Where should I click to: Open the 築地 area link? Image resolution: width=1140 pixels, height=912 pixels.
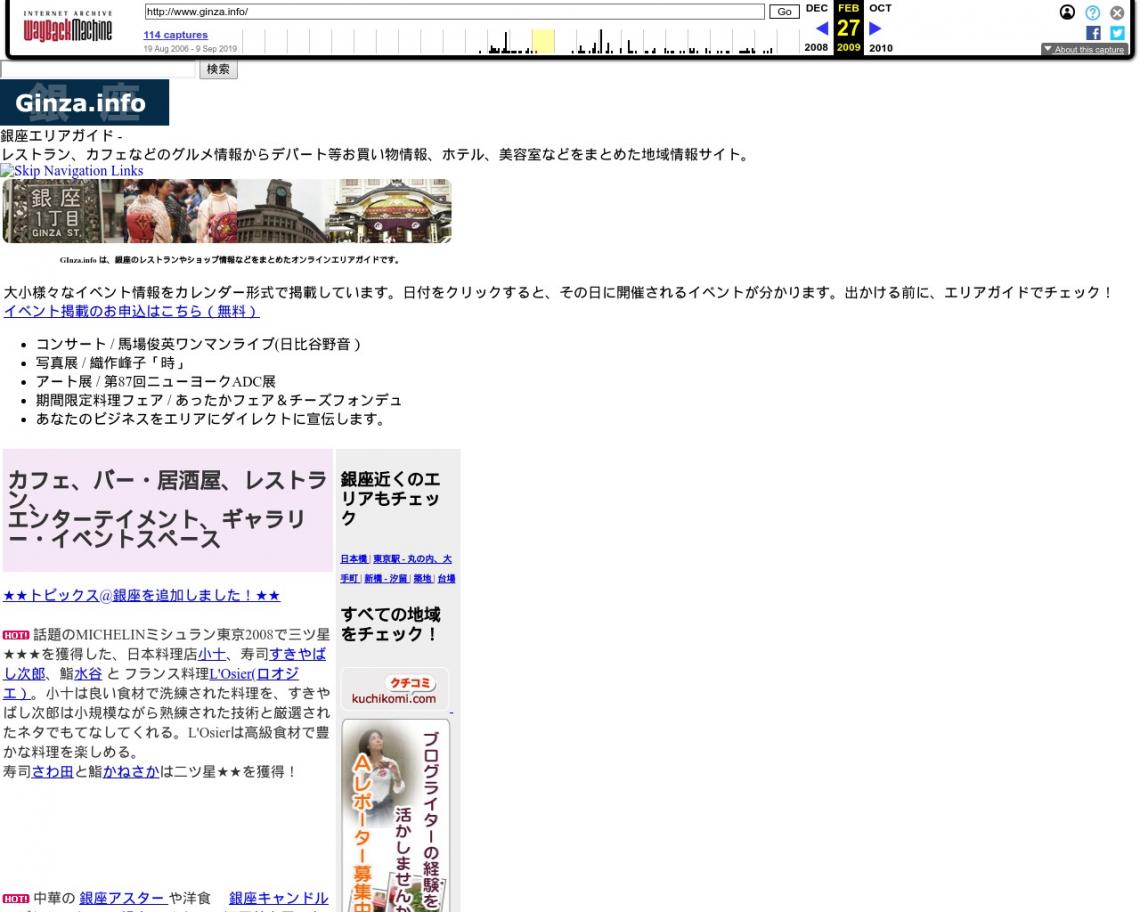pyautogui.click(x=422, y=579)
